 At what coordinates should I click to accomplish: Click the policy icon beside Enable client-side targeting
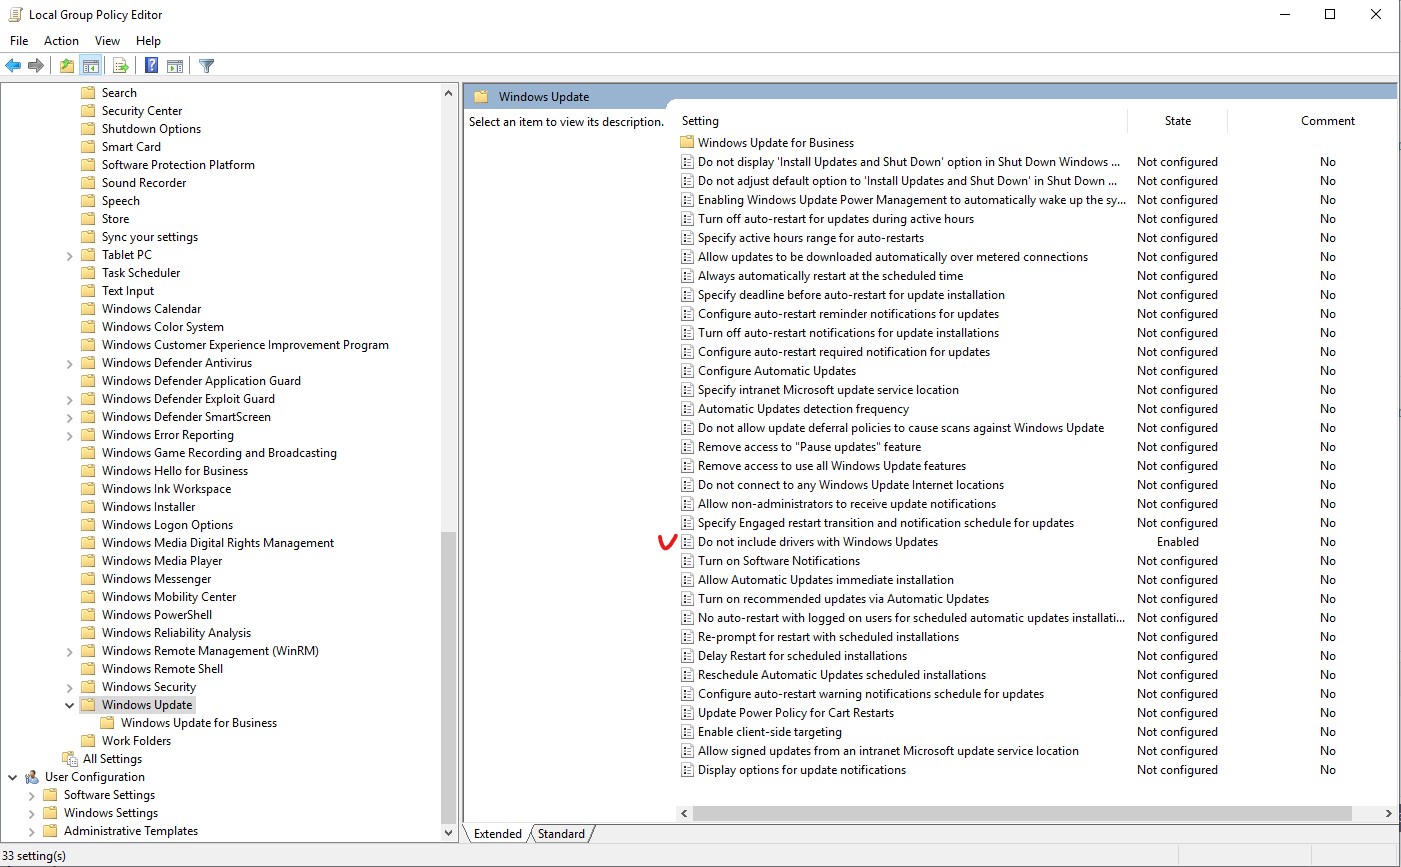tap(687, 732)
